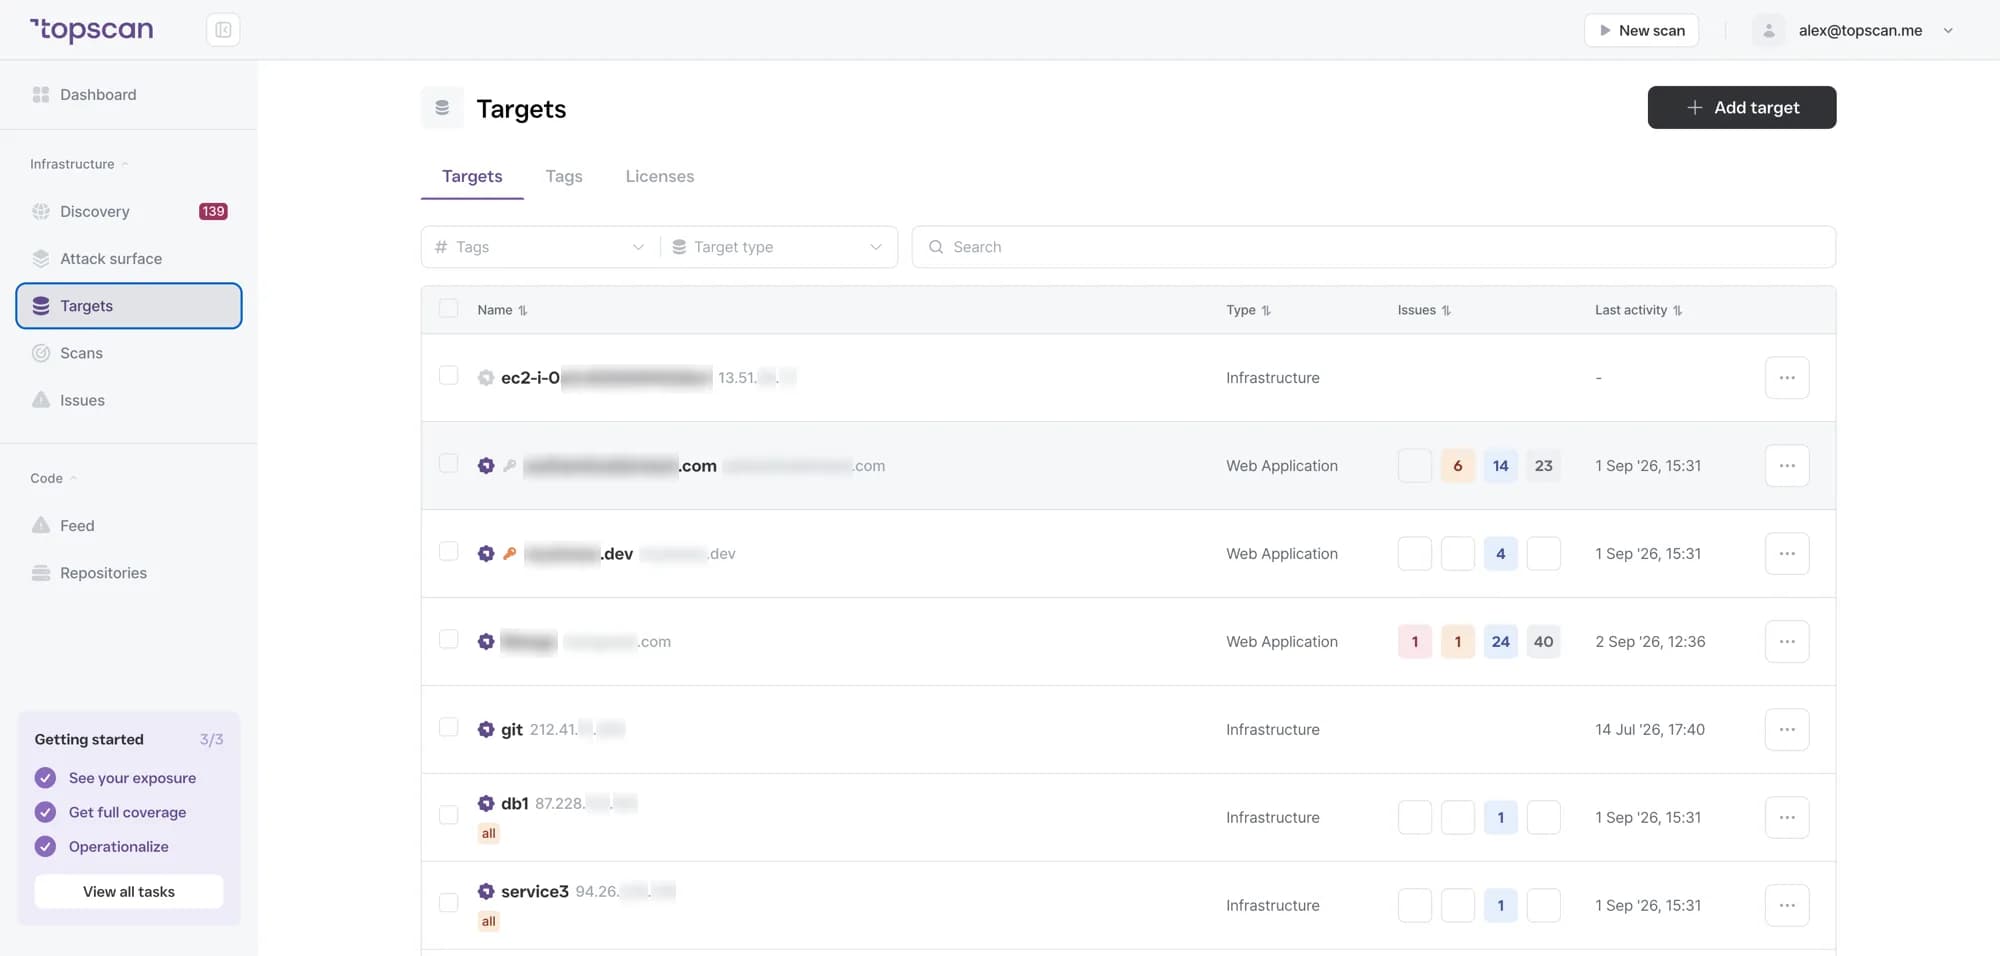
Task: Collapse the Code sidebar section
Action: [53, 478]
